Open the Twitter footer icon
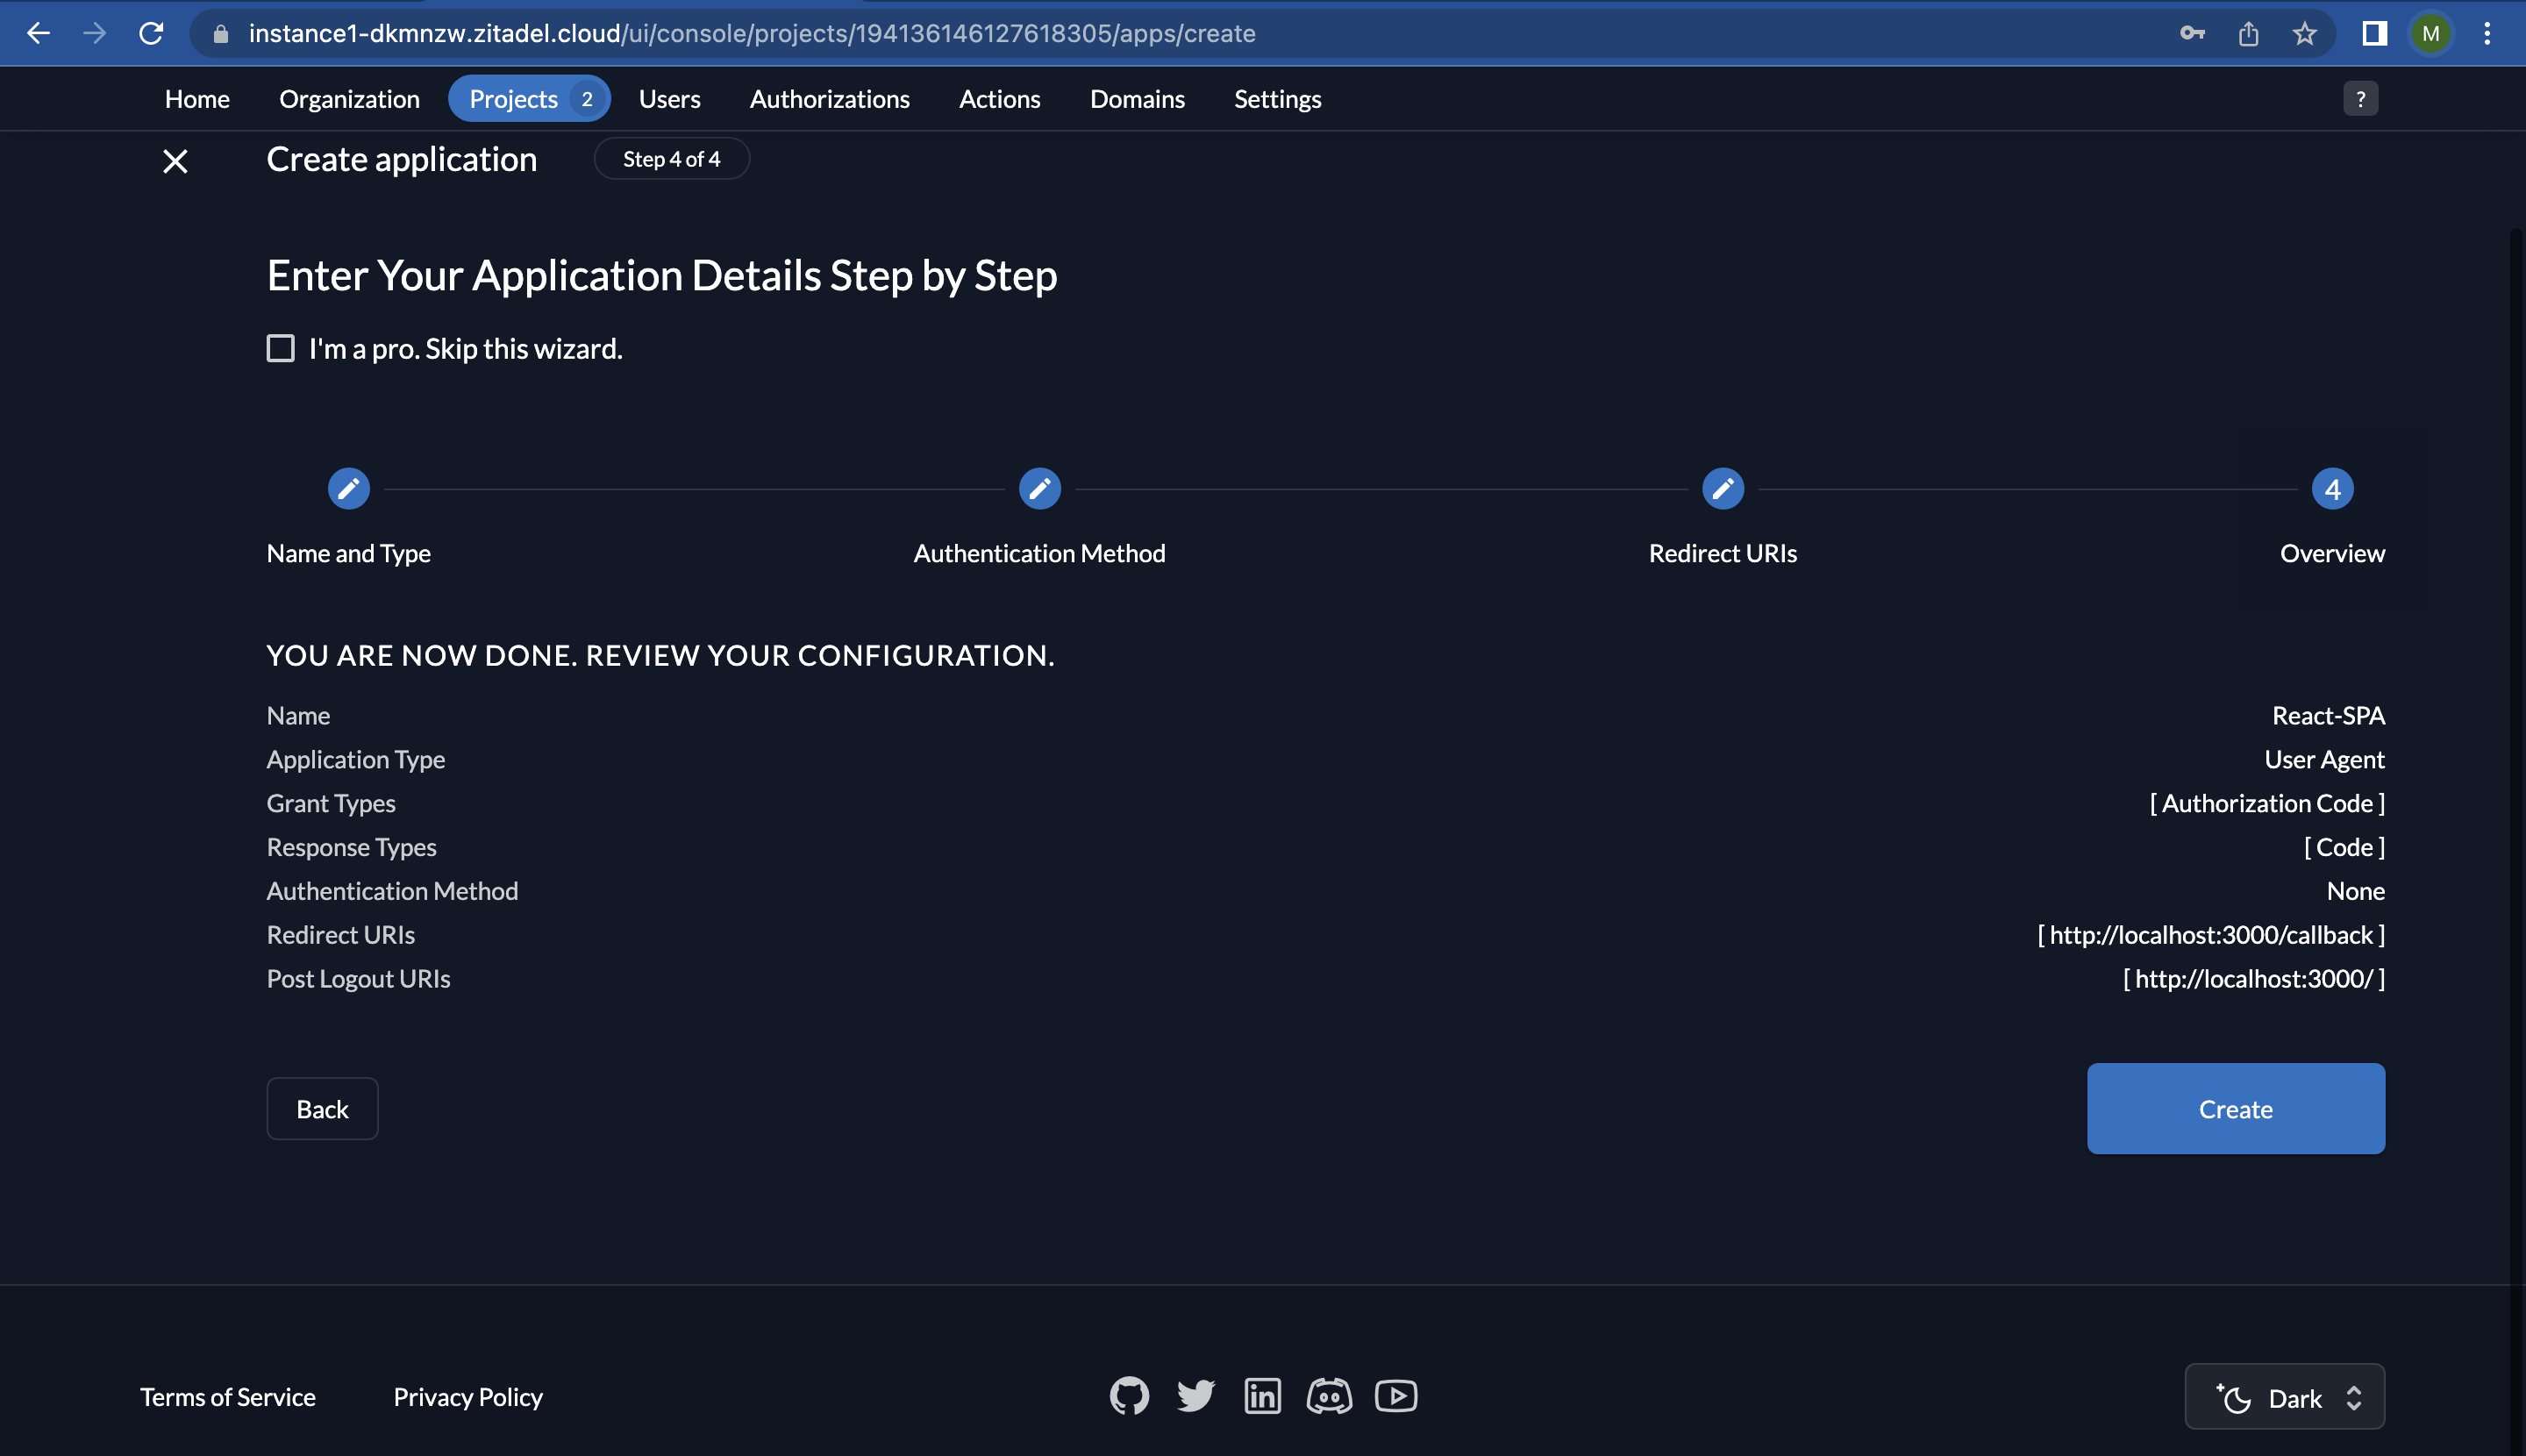2526x1456 pixels. 1195,1395
